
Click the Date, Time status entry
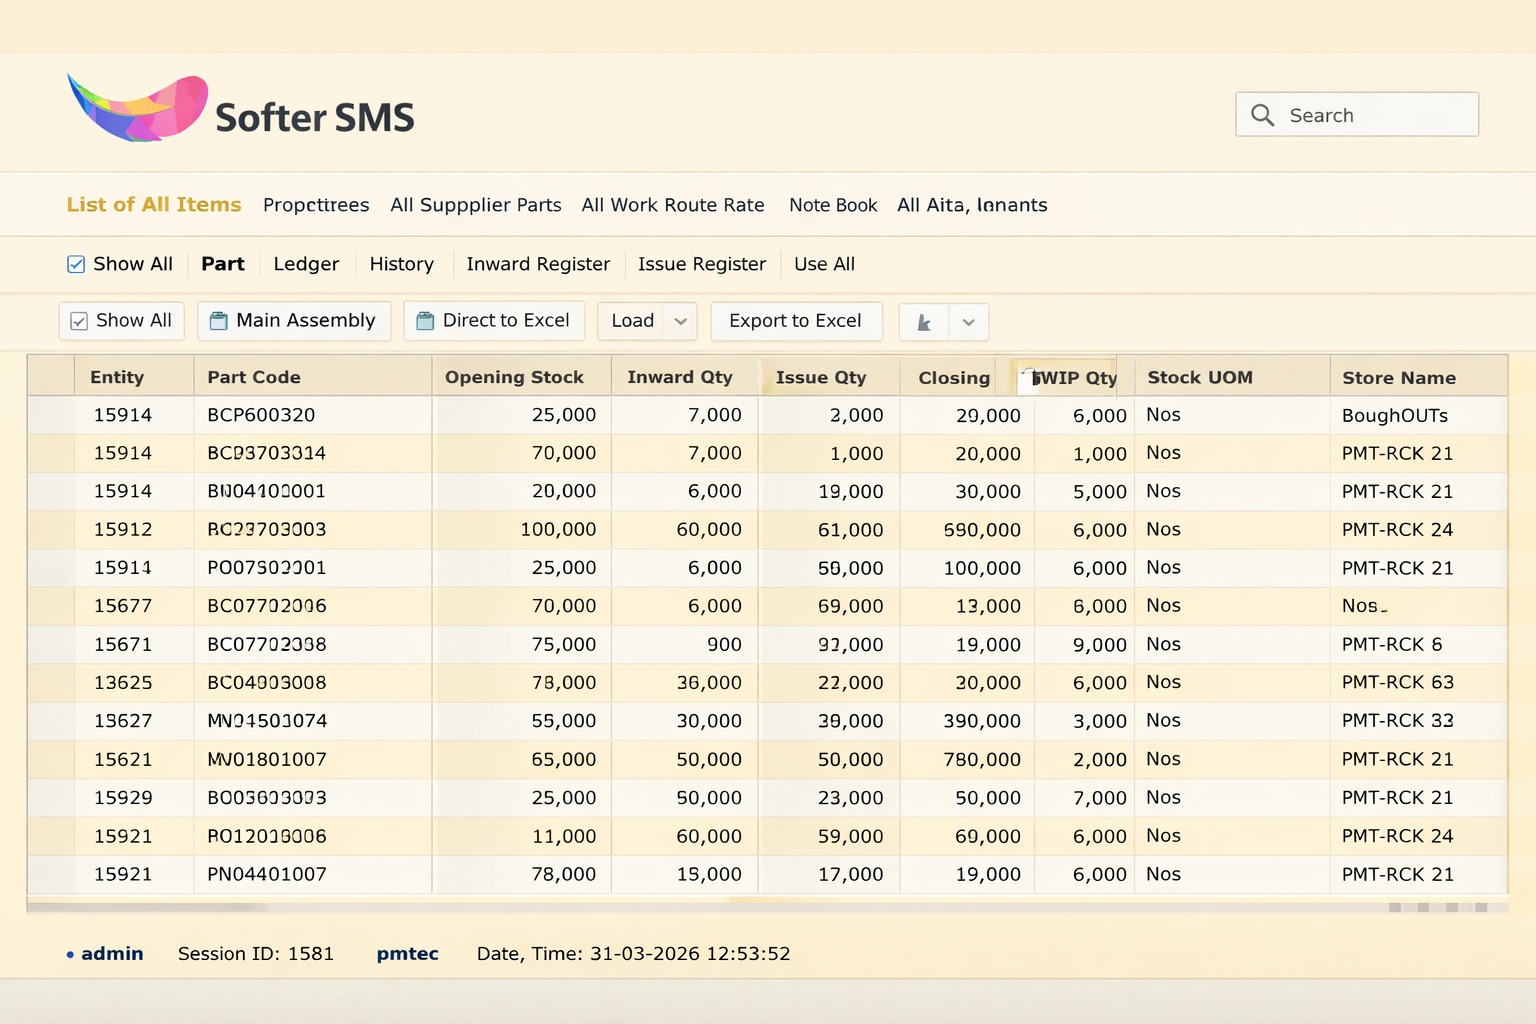pos(634,954)
